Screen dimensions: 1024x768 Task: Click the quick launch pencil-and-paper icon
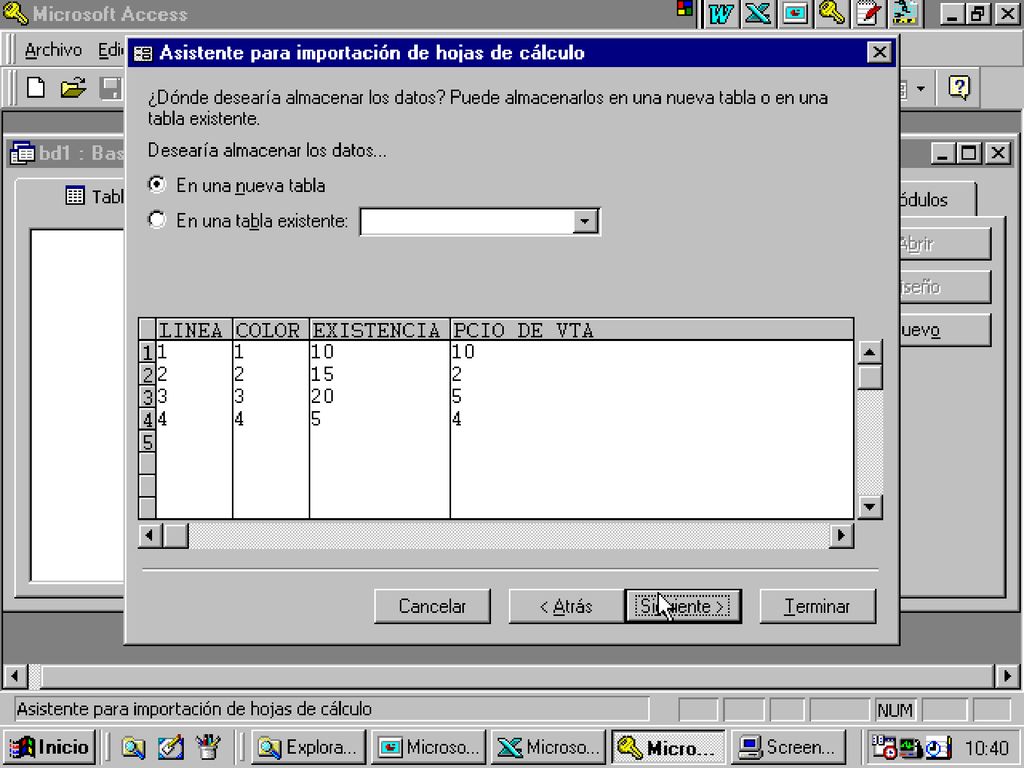[x=170, y=747]
